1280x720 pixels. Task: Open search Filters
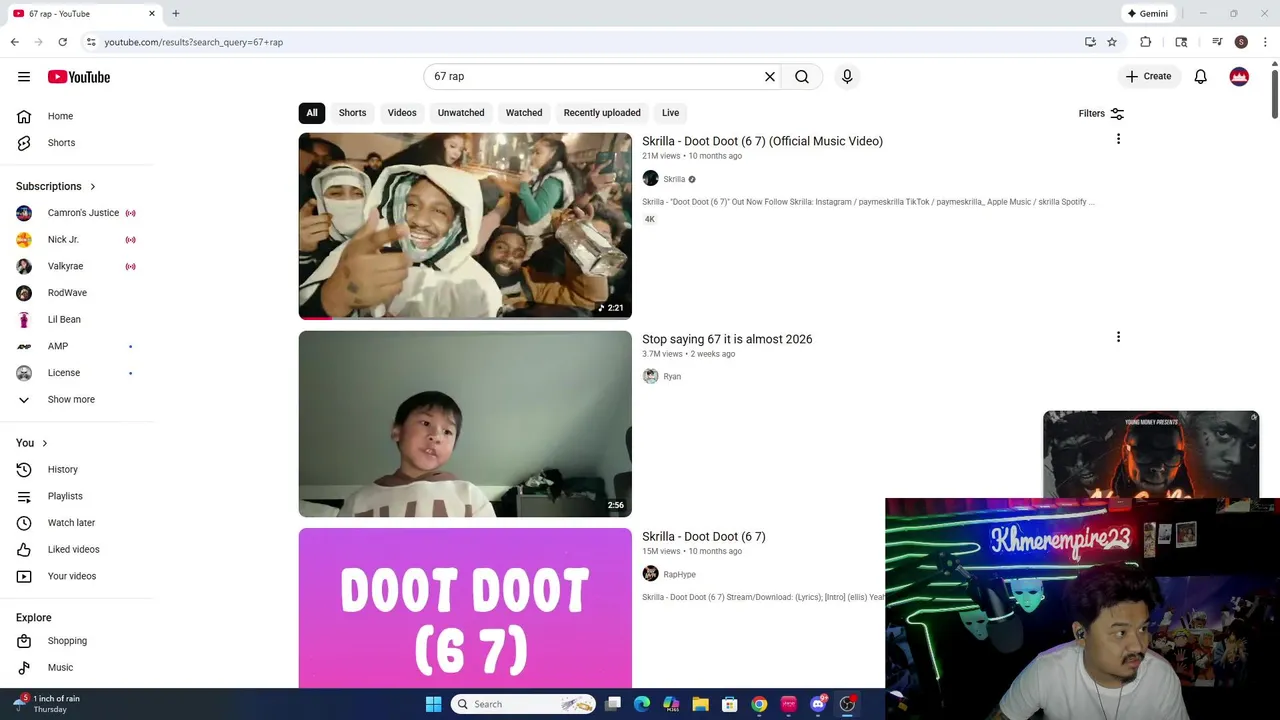click(1101, 114)
